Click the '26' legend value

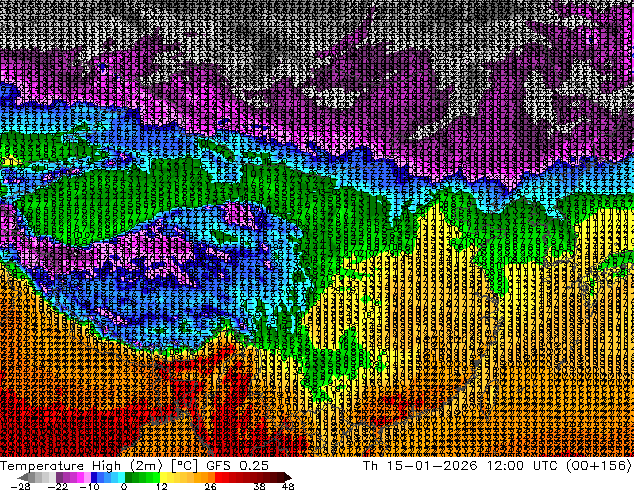(210, 486)
